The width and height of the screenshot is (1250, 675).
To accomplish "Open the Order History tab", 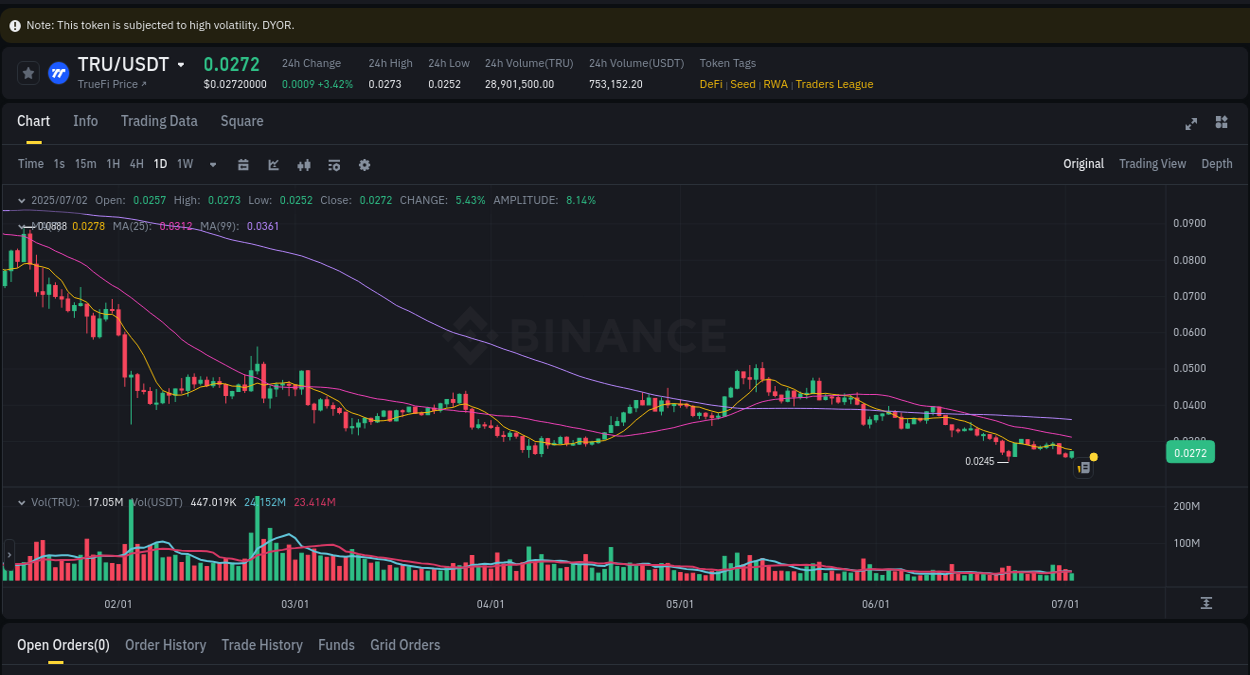I will coord(165,645).
